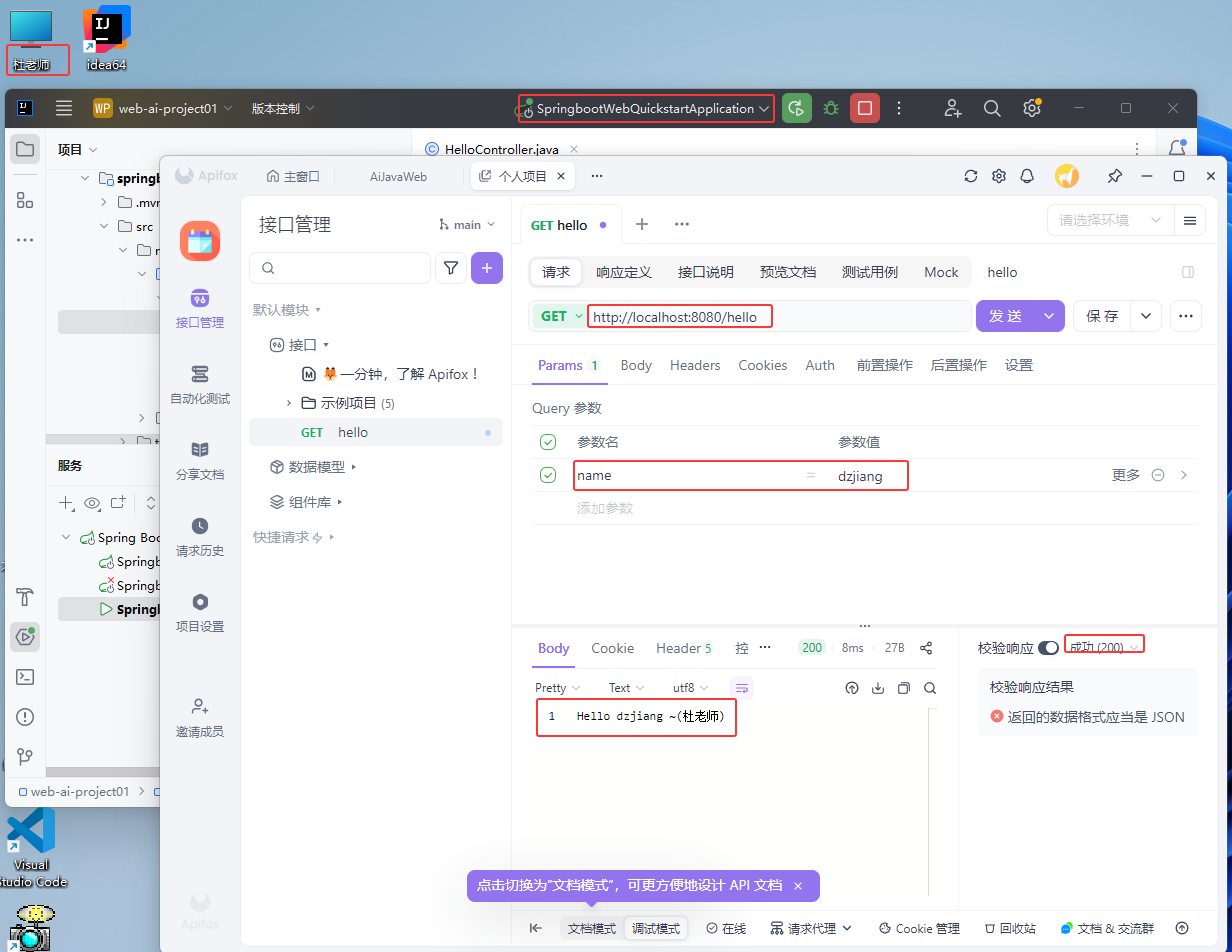Uncheck the name parameter checkbox

click(548, 475)
